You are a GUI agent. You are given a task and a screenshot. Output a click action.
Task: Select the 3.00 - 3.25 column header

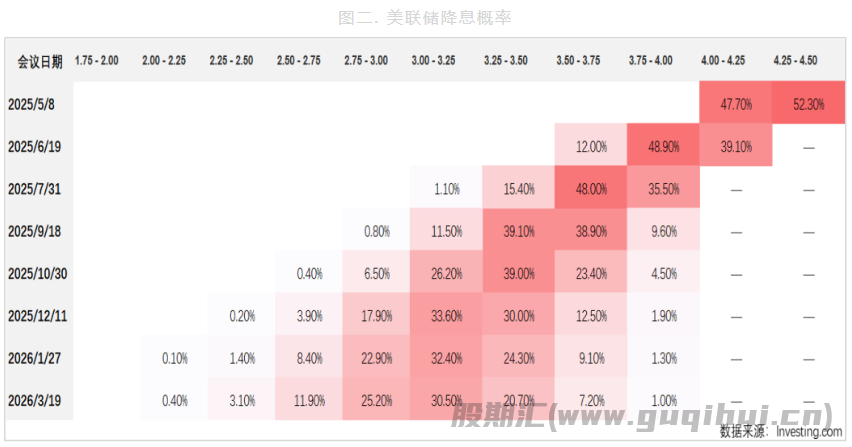point(433,61)
